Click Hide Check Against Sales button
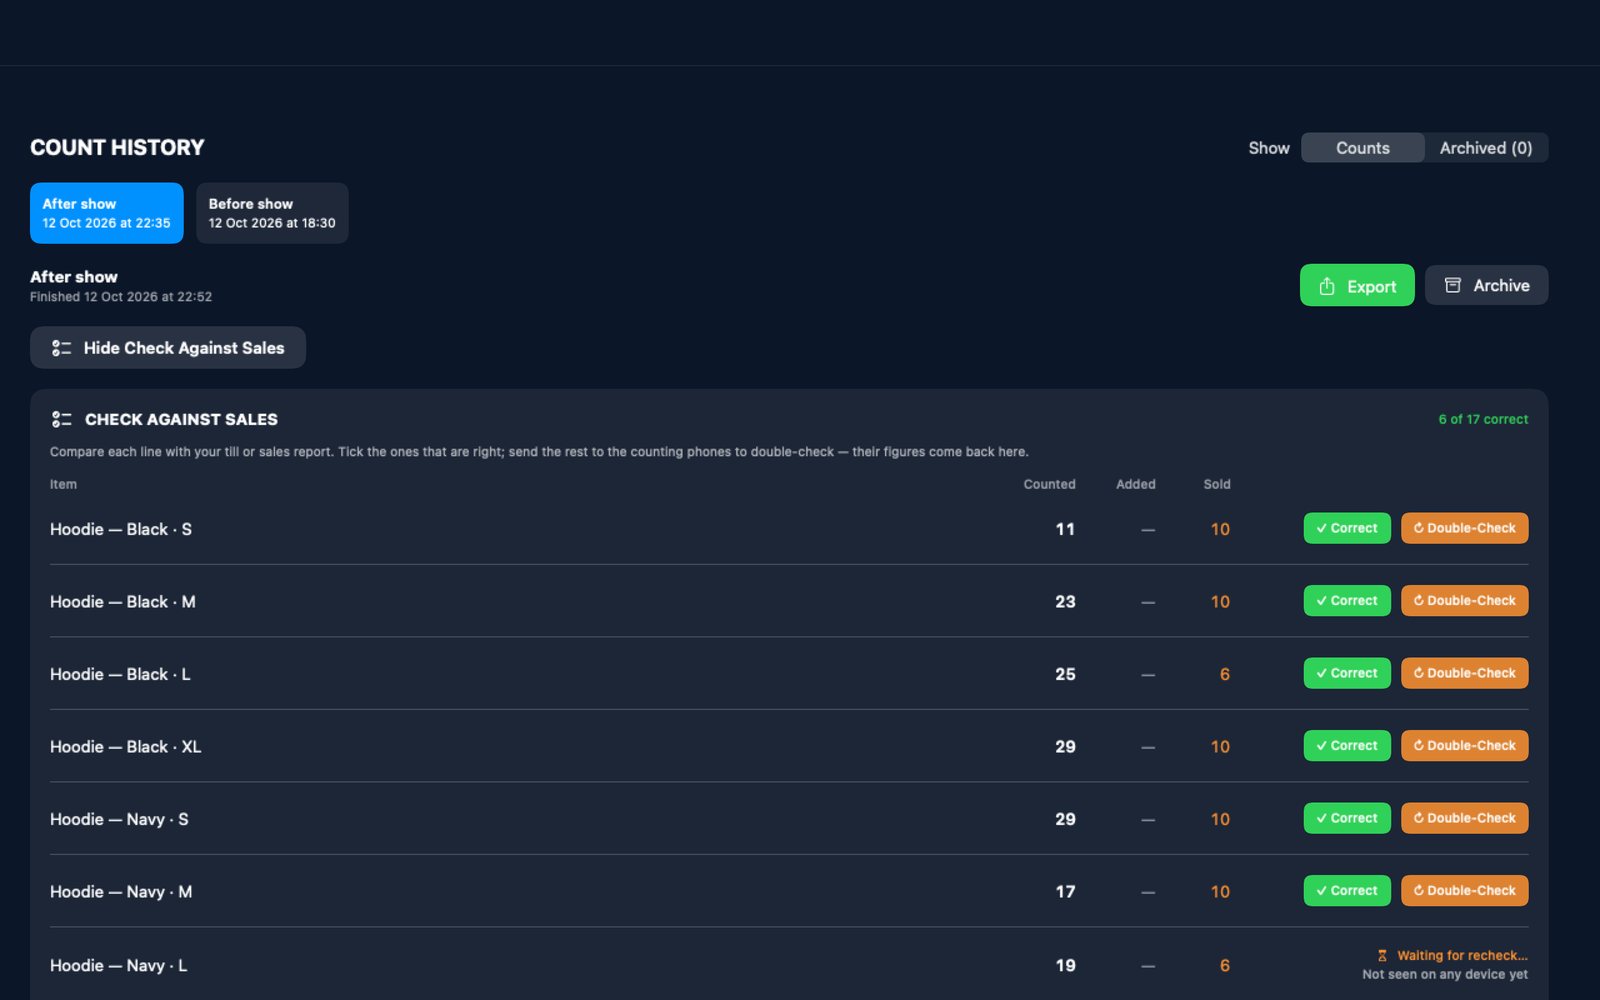Screen dimensions: 1600x1000 [168, 348]
